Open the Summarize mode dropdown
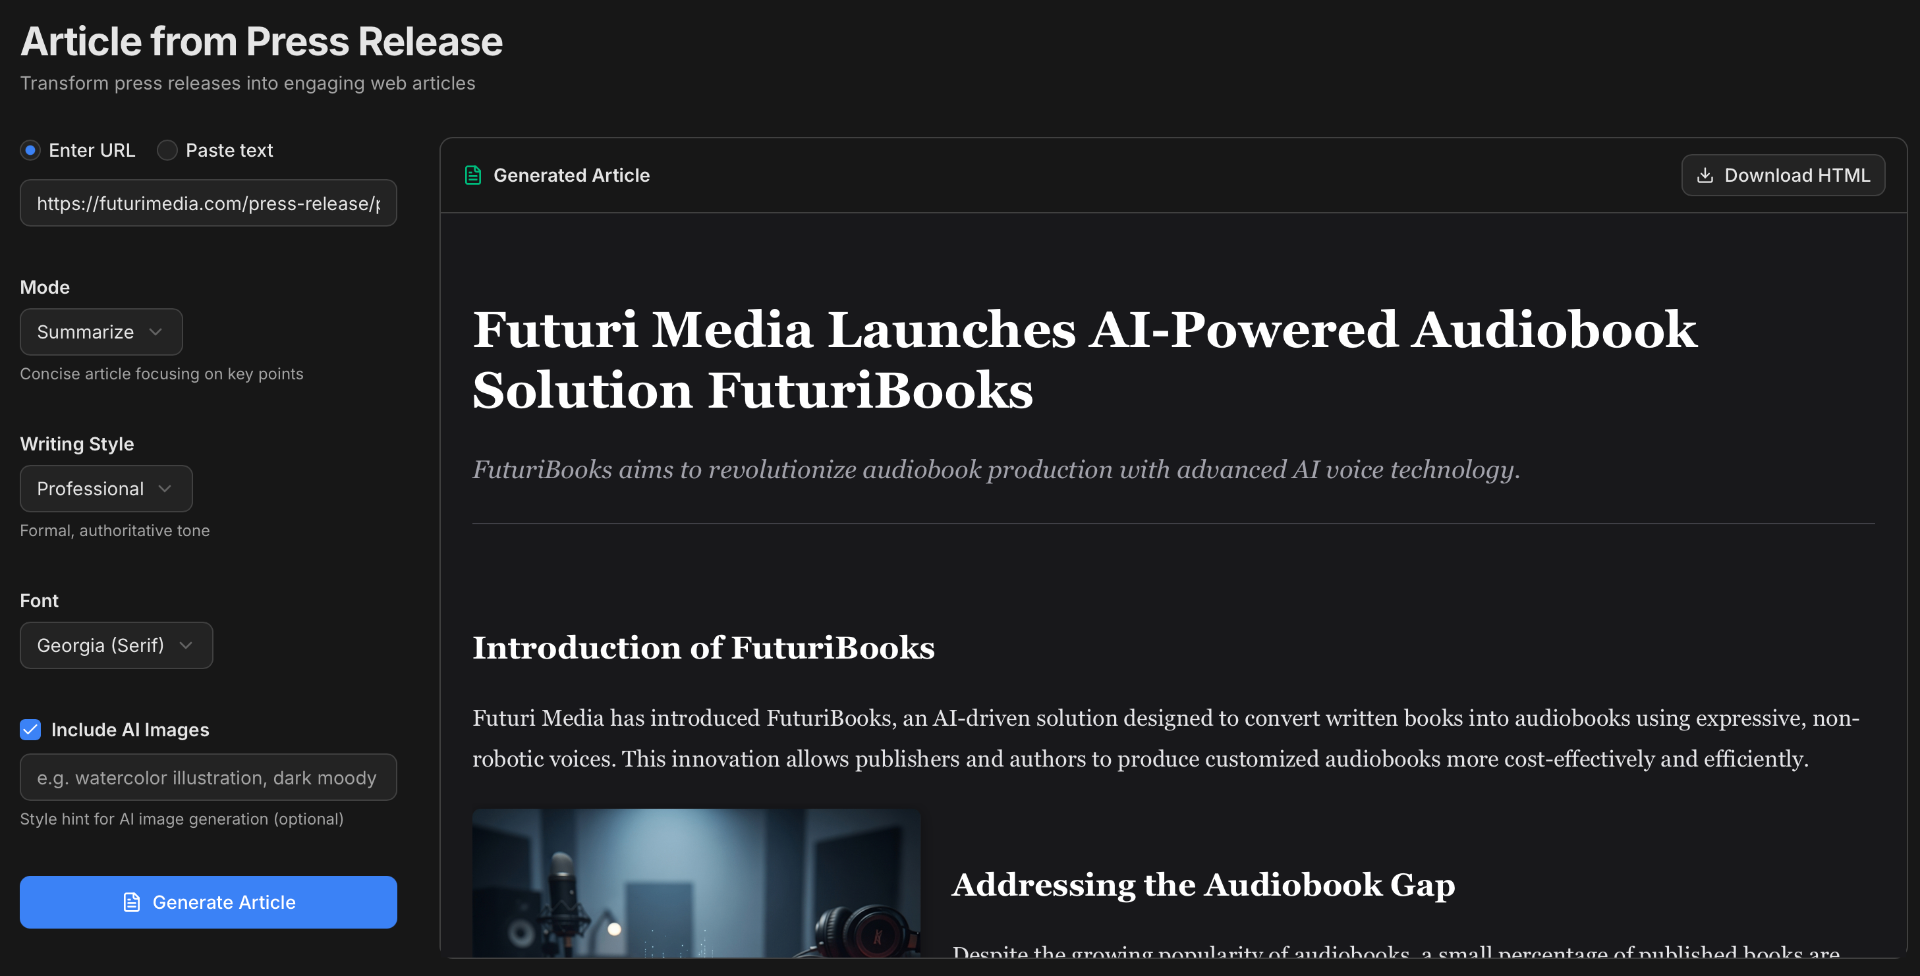 pyautogui.click(x=101, y=332)
